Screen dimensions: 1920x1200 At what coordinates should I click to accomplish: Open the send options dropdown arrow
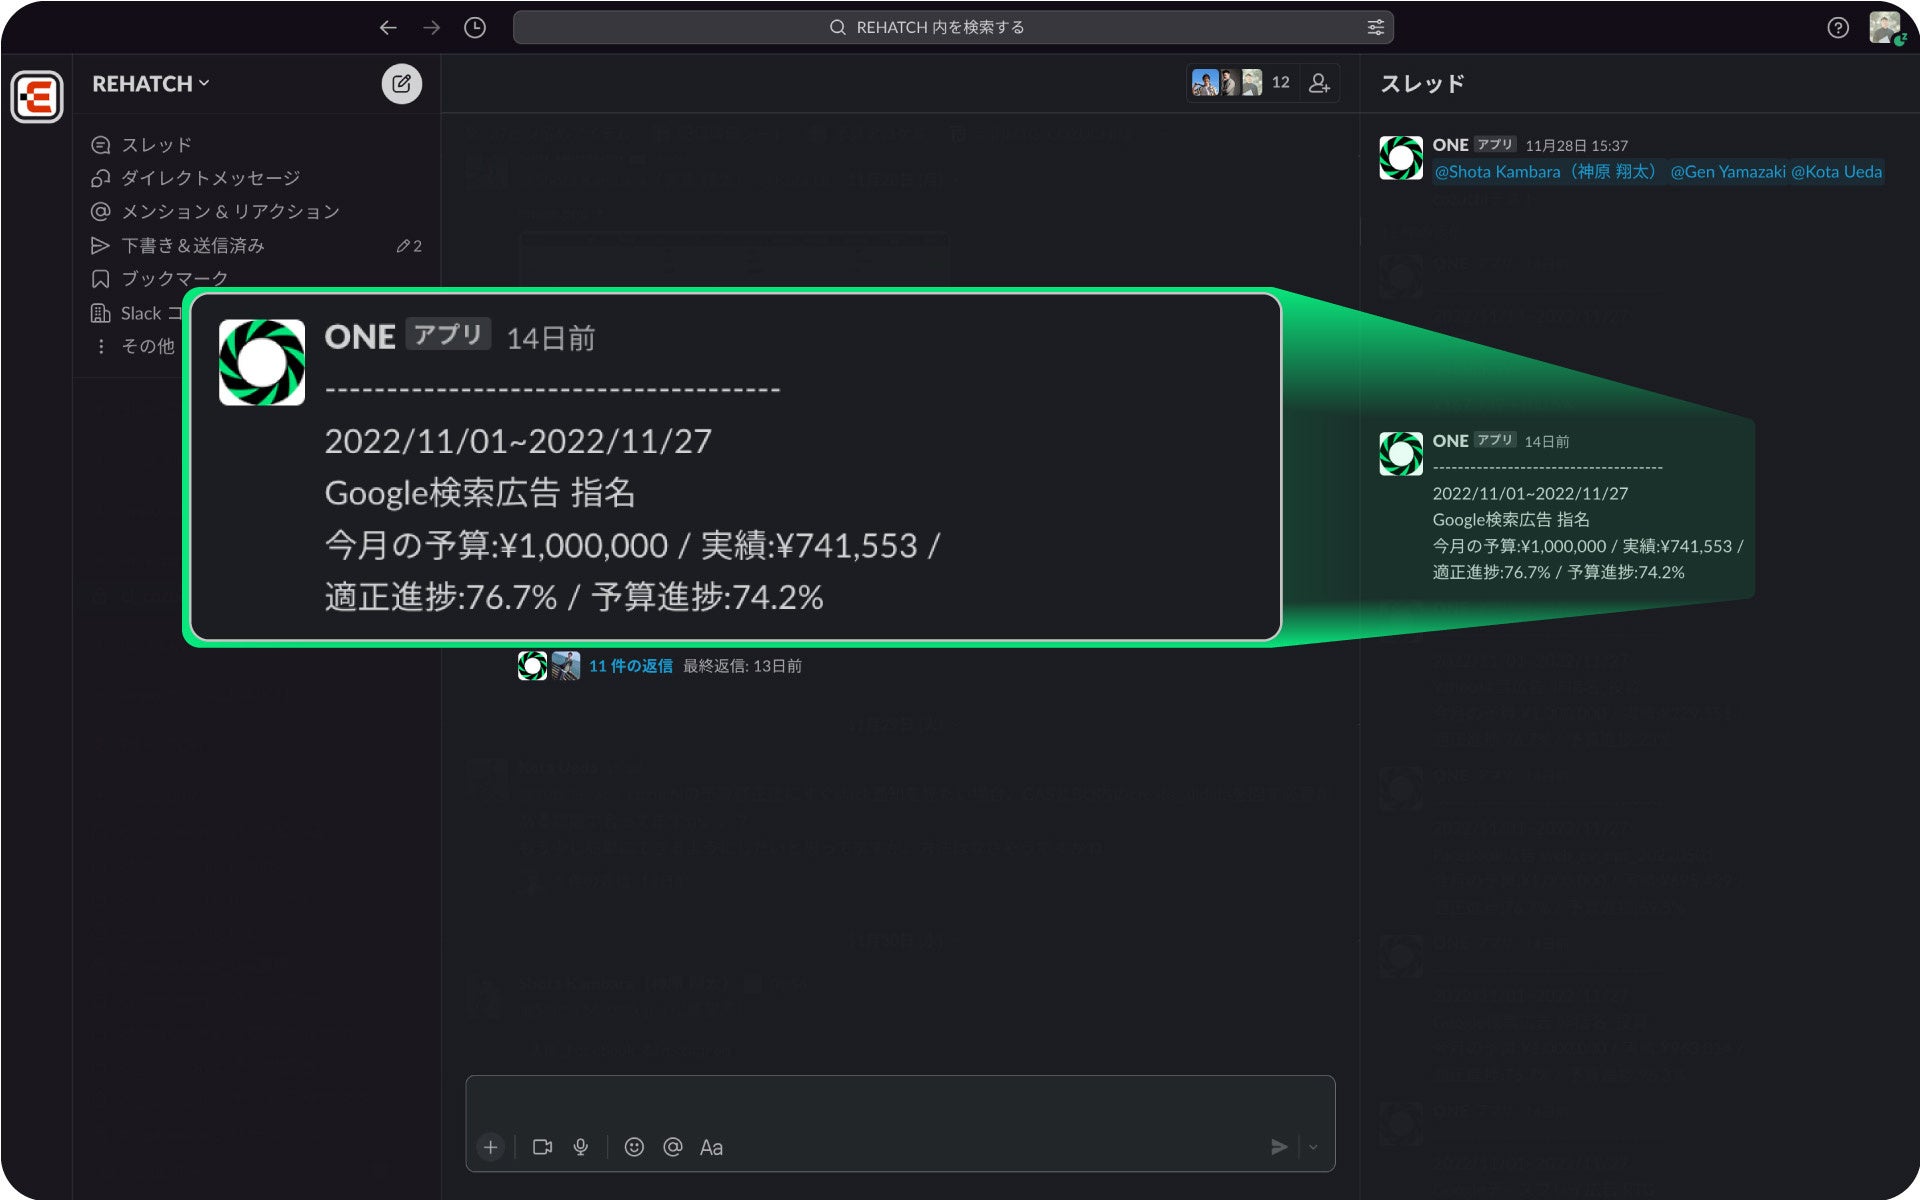(x=1313, y=1147)
